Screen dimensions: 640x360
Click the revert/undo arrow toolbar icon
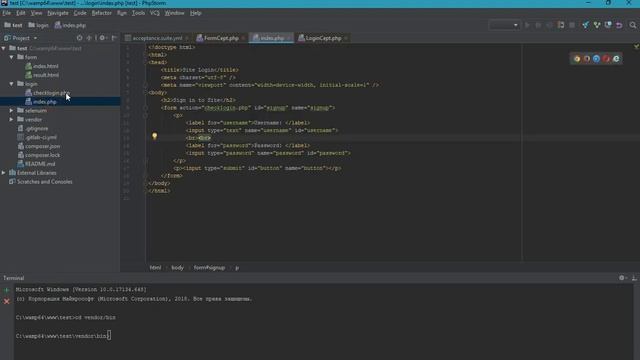click(619, 25)
